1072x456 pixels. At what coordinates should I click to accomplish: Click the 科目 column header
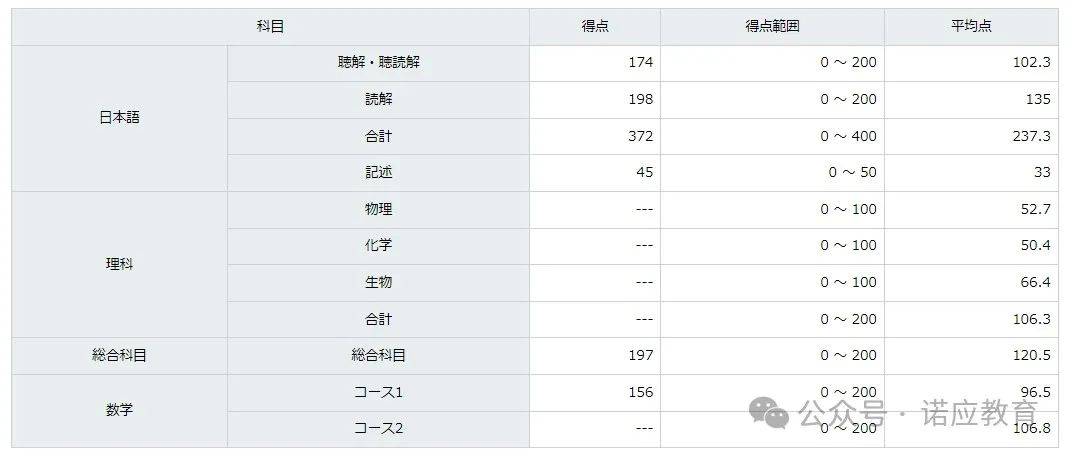[271, 27]
